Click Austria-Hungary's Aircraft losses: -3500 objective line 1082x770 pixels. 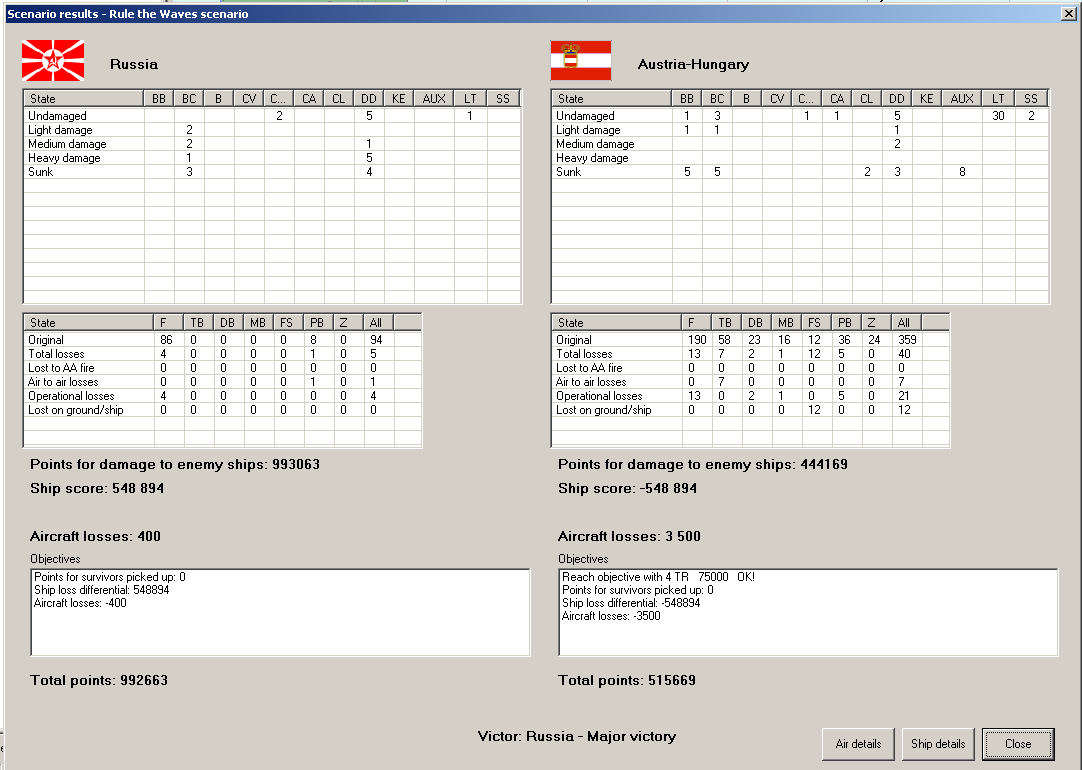tap(611, 616)
